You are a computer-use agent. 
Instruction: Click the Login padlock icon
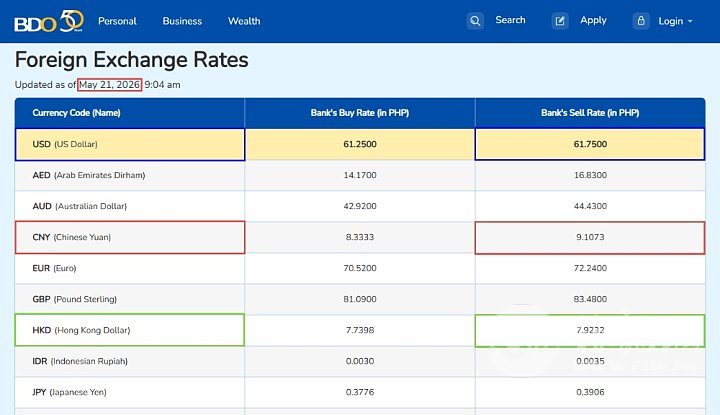(641, 21)
